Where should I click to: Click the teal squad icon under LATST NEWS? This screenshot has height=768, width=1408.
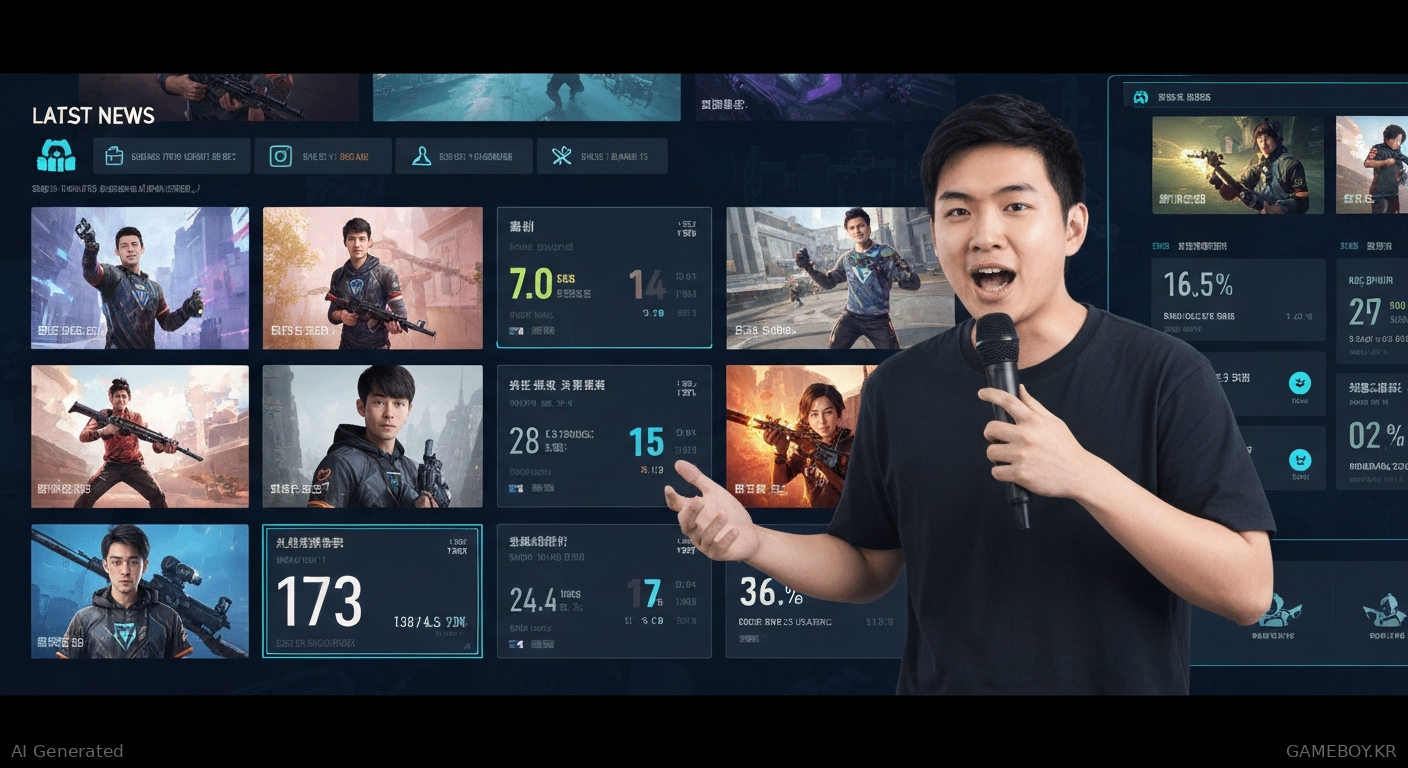(x=56, y=156)
